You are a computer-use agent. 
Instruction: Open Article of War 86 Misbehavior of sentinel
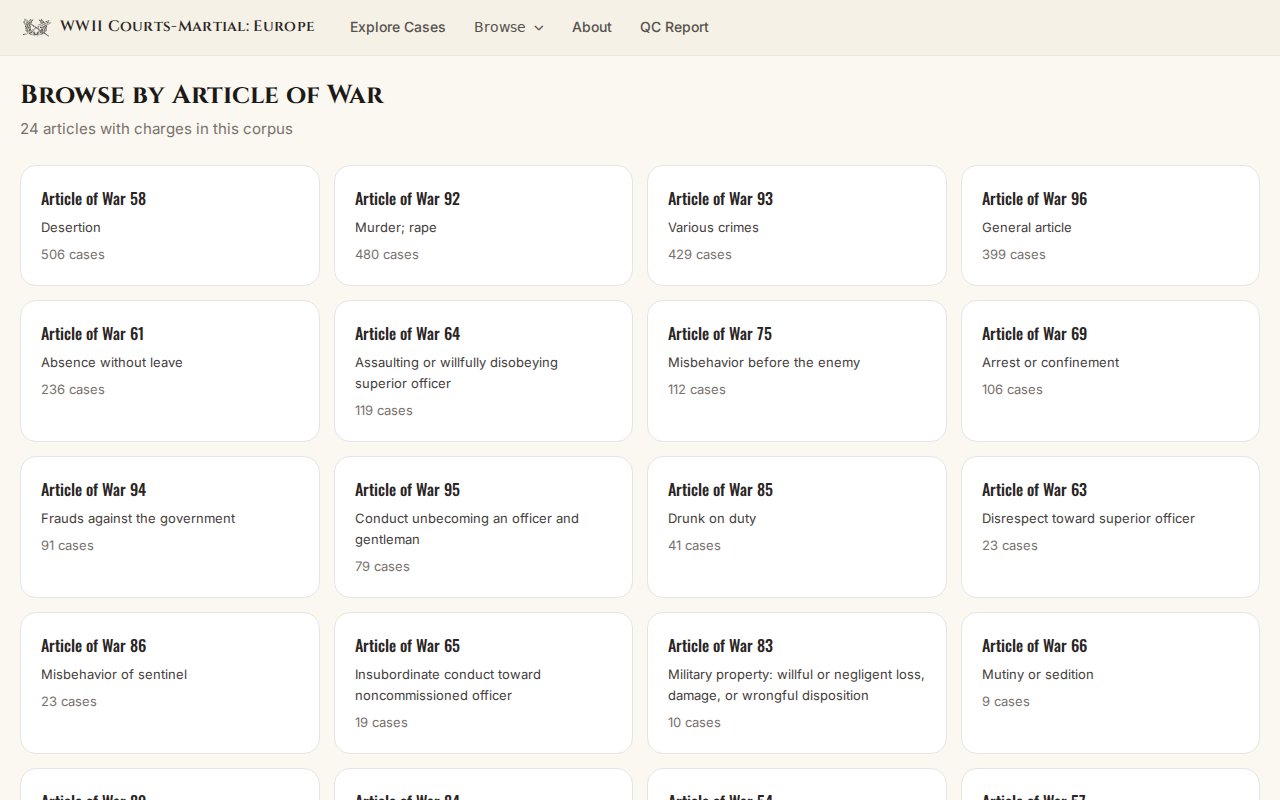click(170, 683)
